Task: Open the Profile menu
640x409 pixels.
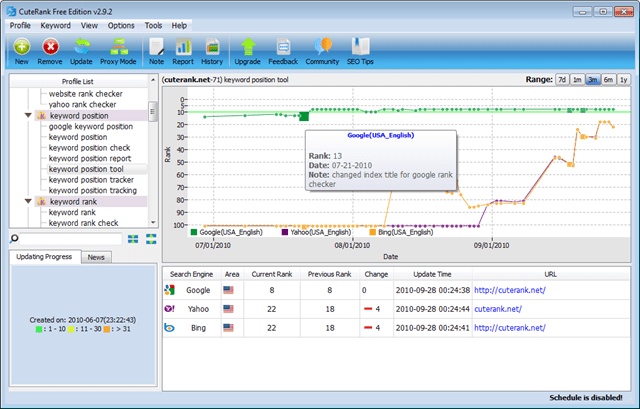Action: (x=20, y=25)
